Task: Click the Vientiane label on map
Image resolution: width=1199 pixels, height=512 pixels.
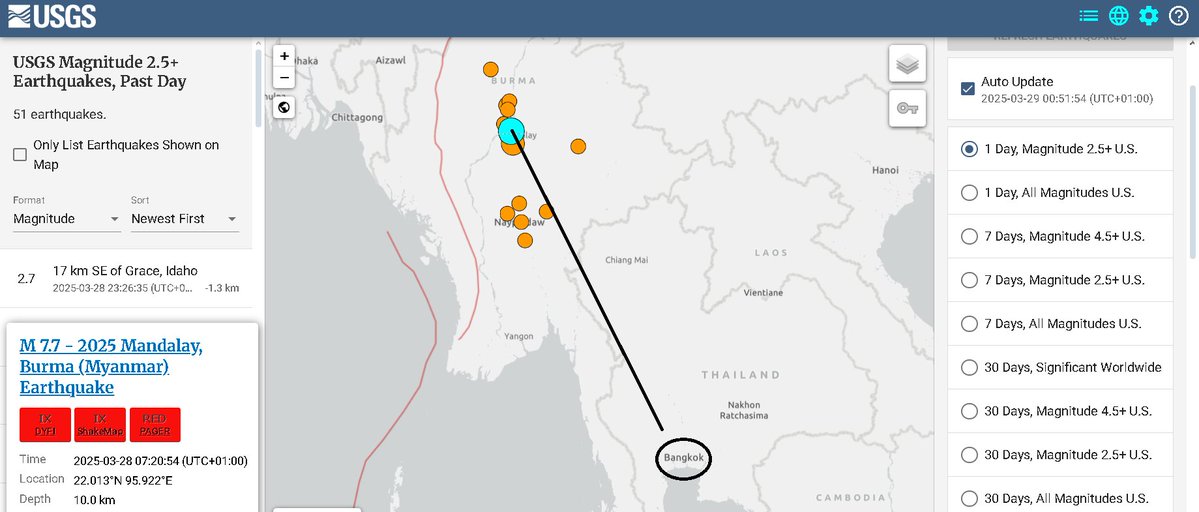Action: [763, 293]
